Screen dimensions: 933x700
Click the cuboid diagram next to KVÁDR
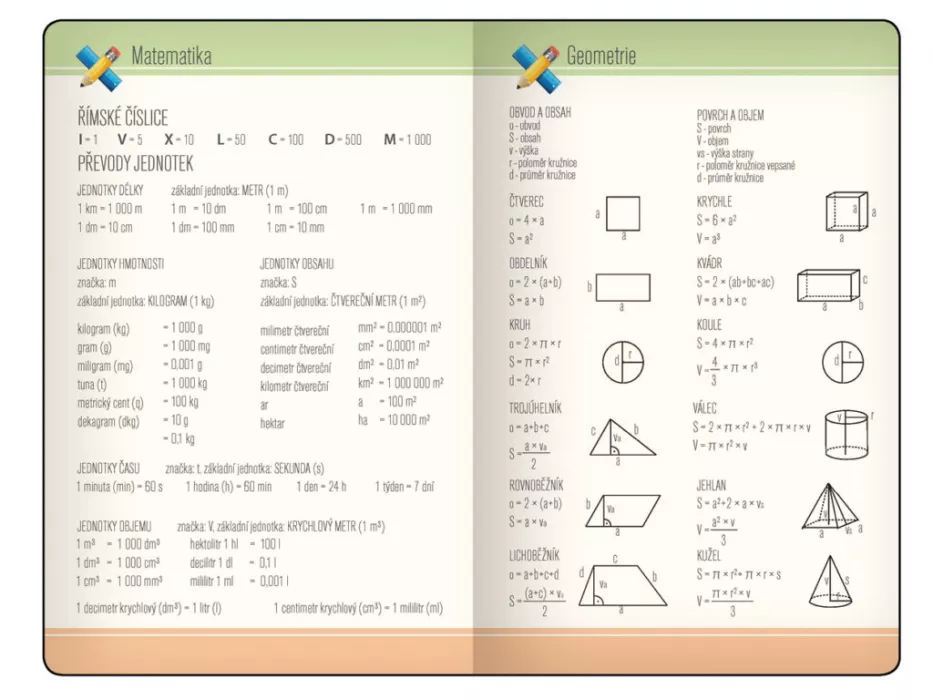point(828,286)
